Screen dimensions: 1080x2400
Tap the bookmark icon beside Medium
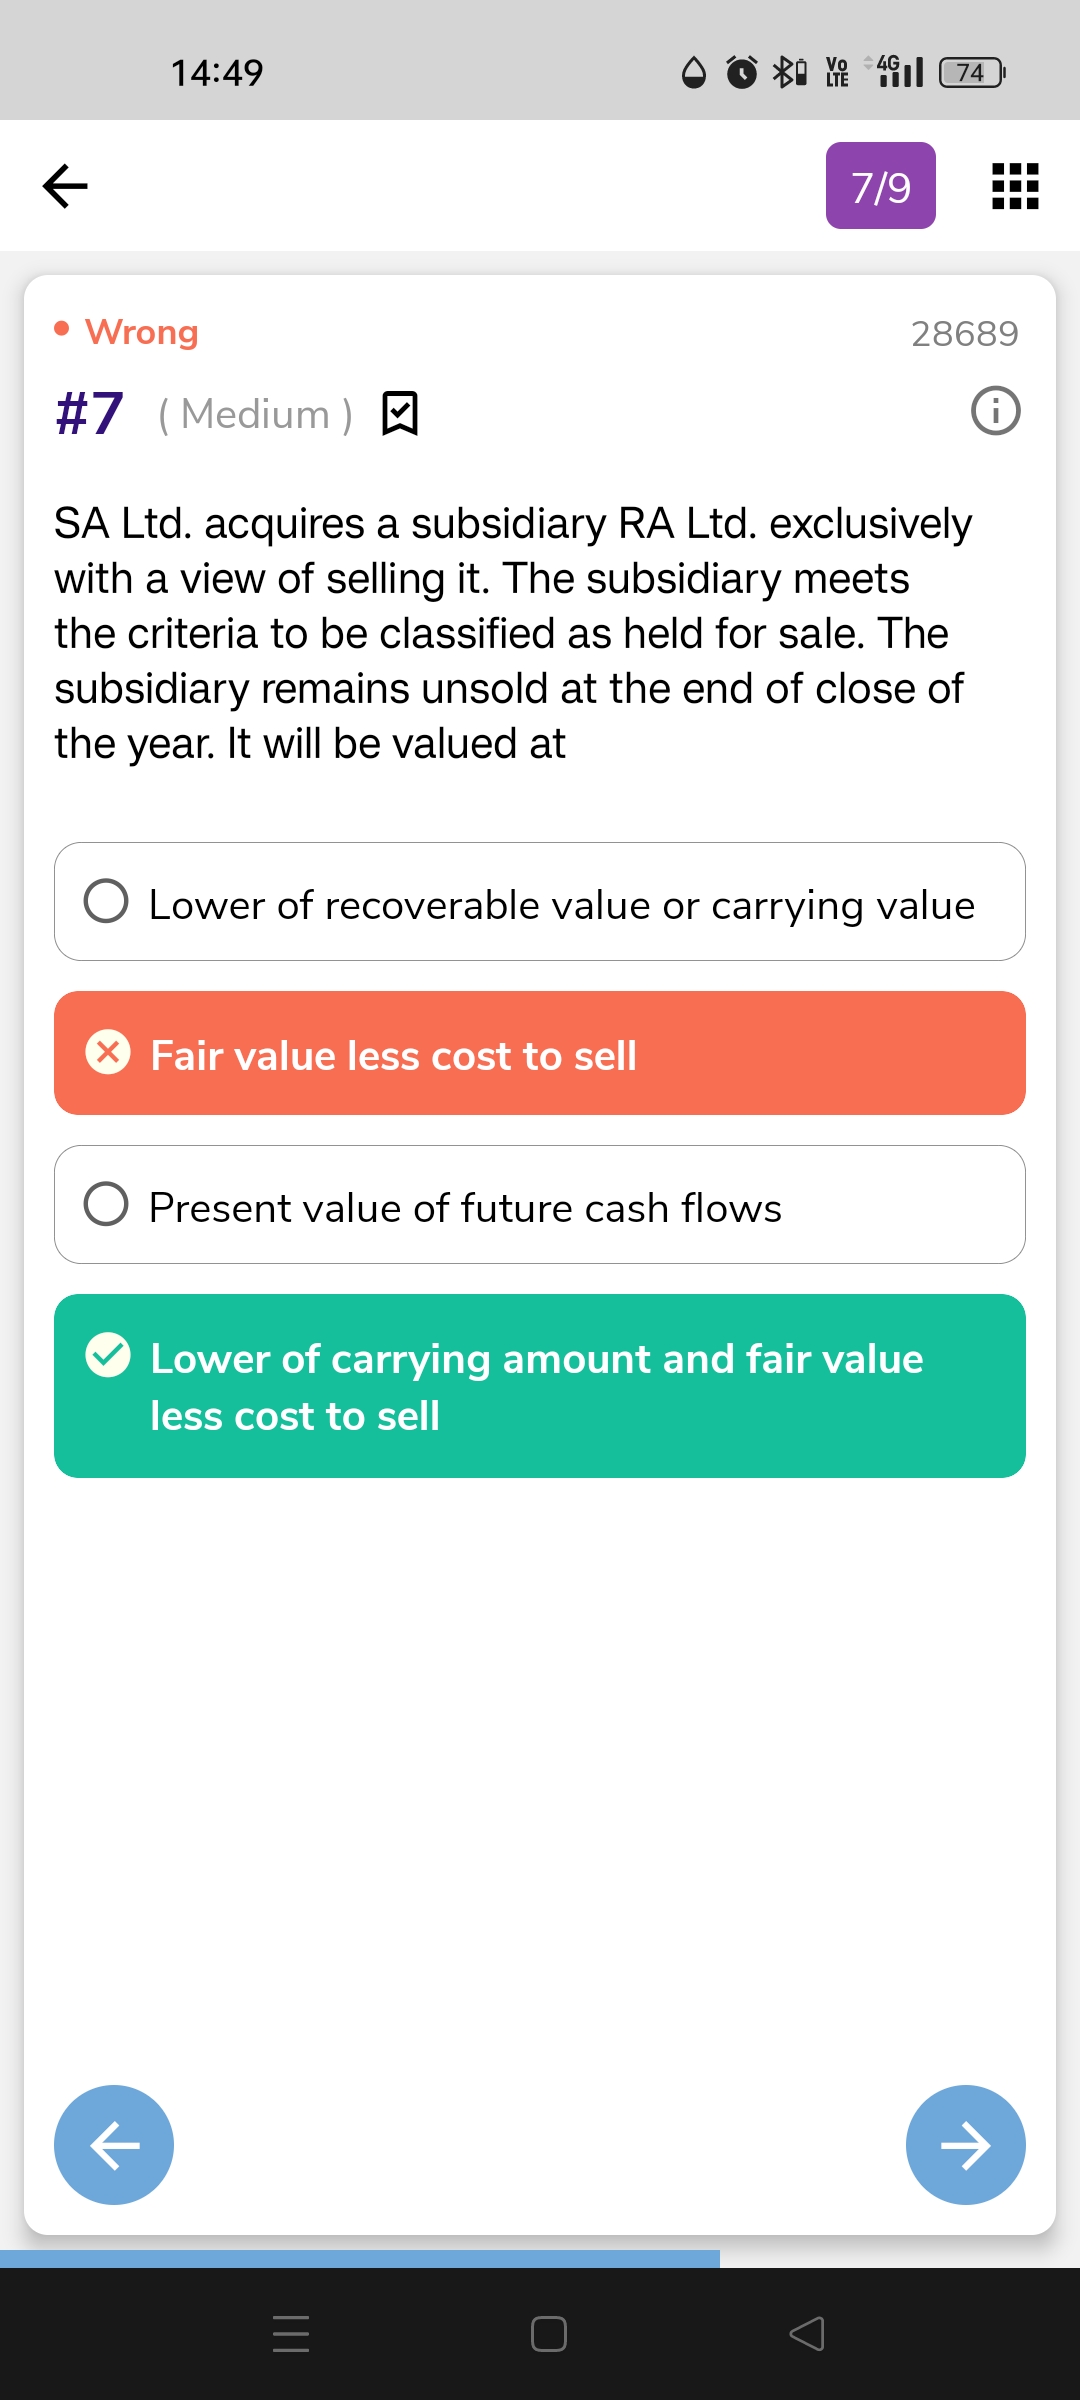pyautogui.click(x=400, y=413)
